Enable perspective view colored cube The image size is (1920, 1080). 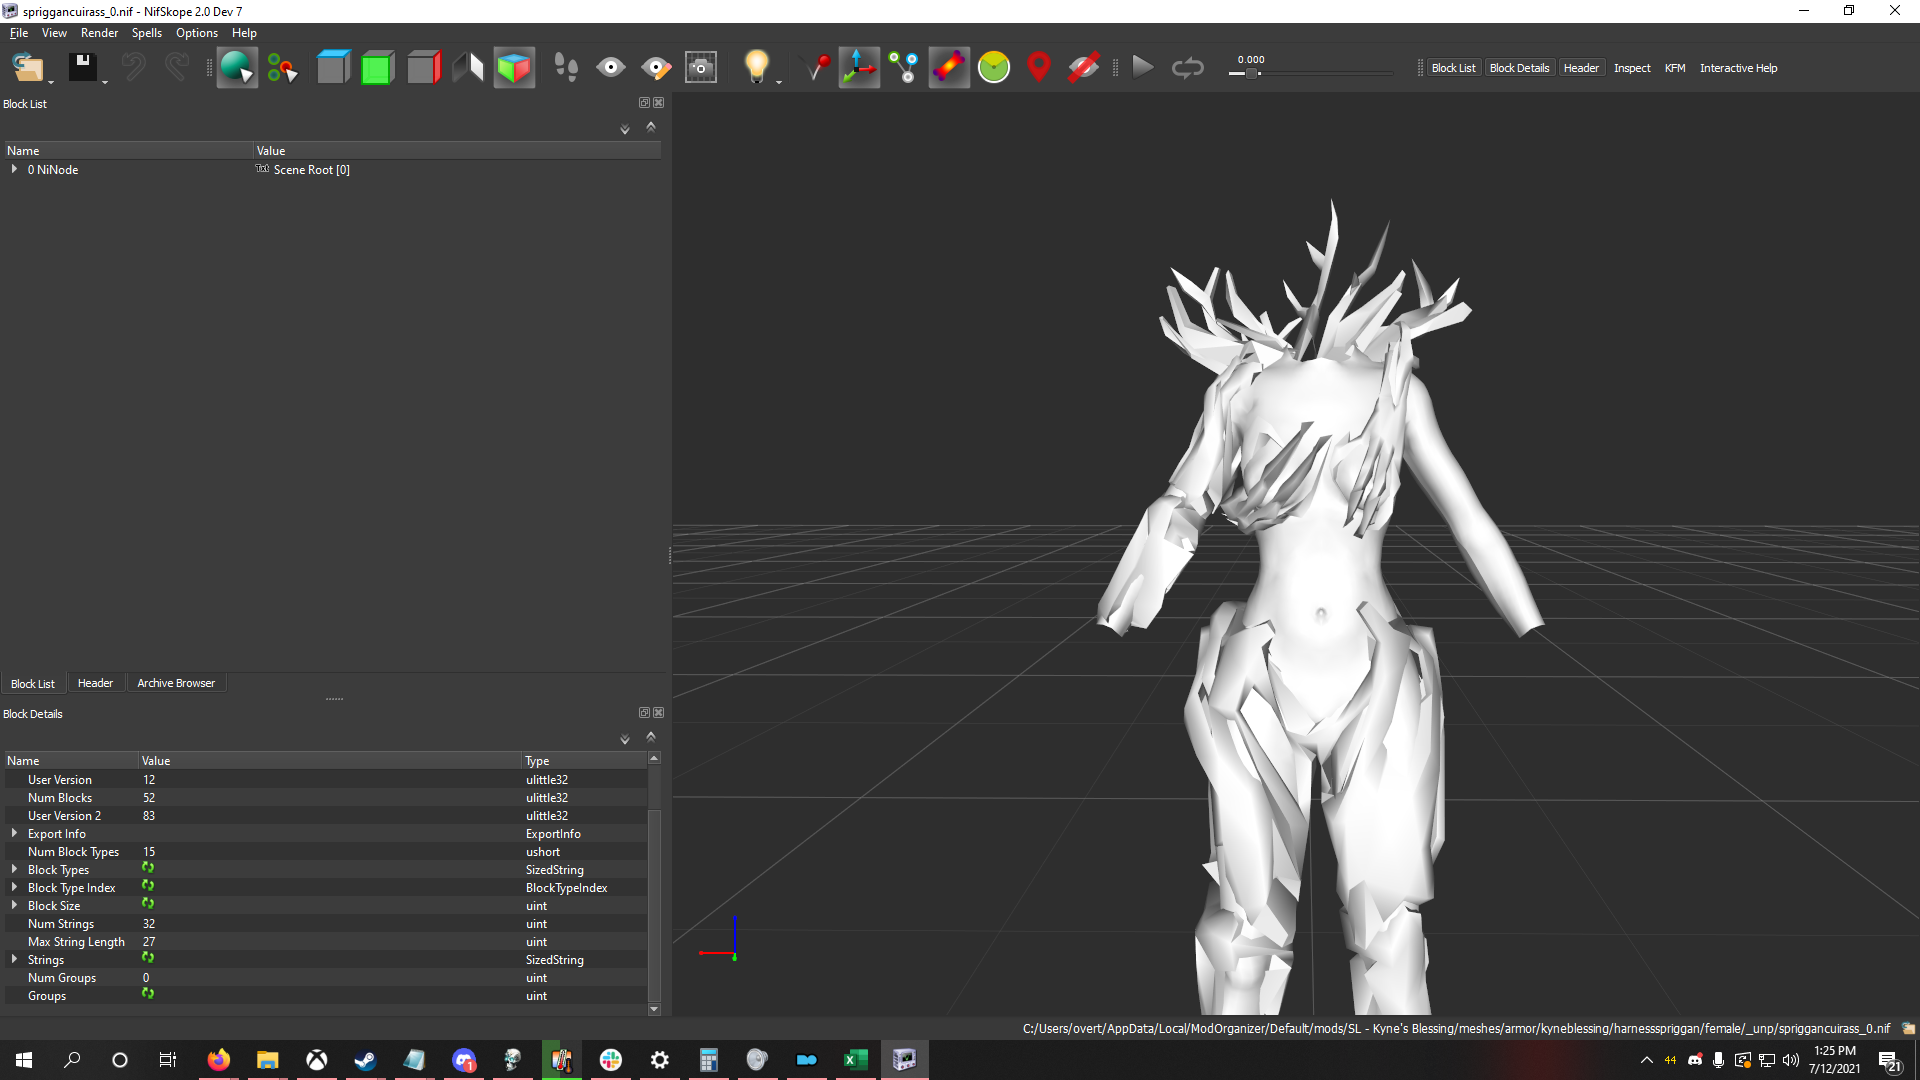coord(514,68)
